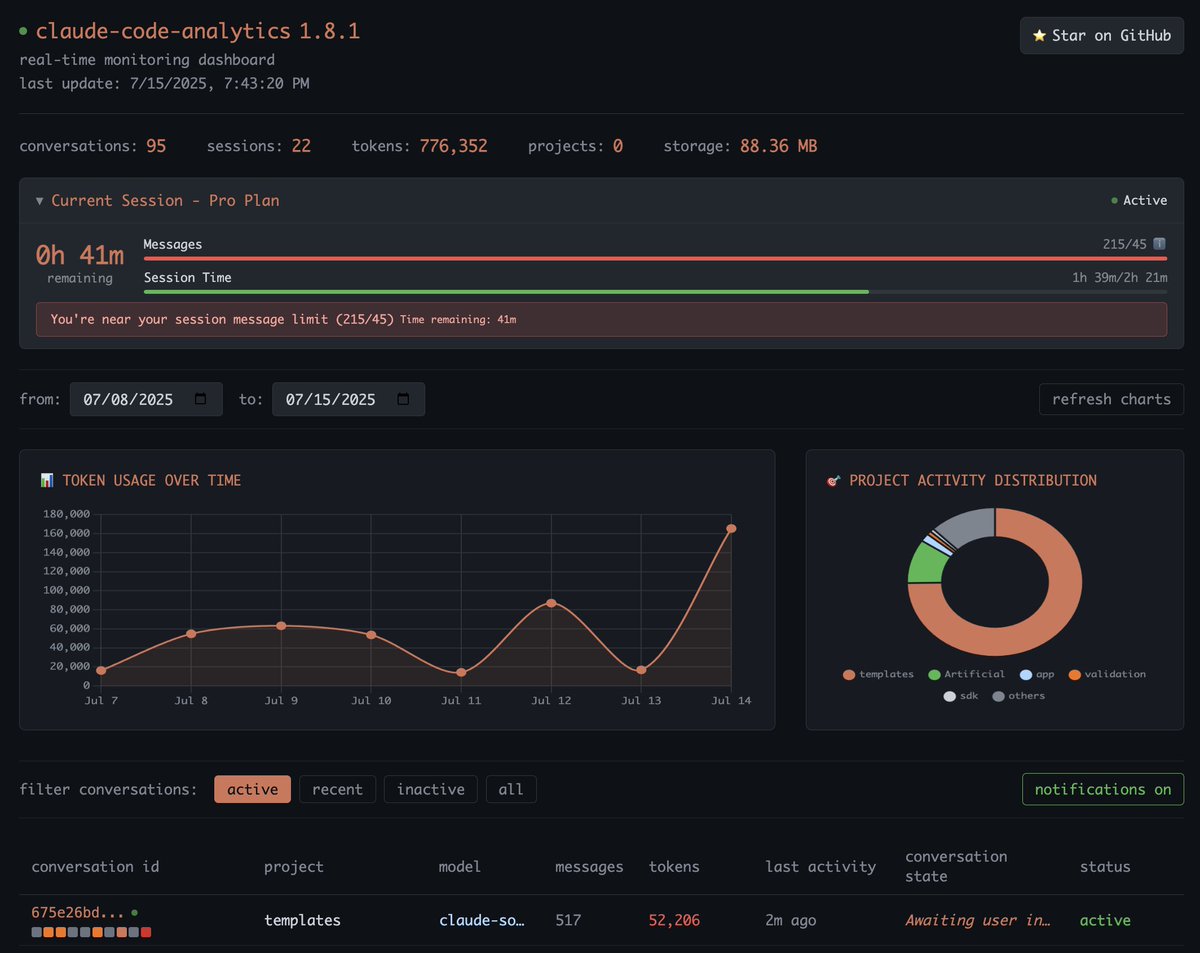Image resolution: width=1200 pixels, height=953 pixels.
Task: Click the active status in conversation row
Action: [1105, 920]
